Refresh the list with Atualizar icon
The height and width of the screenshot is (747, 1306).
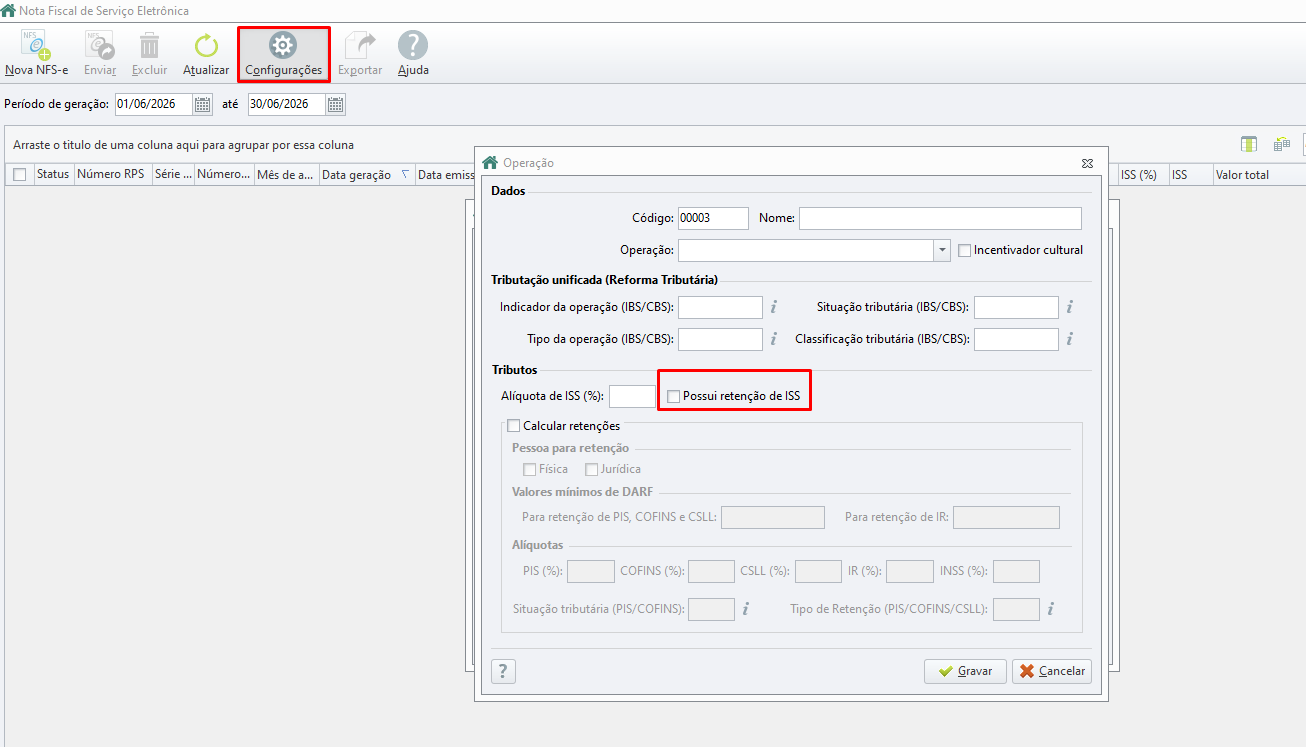pyautogui.click(x=206, y=54)
